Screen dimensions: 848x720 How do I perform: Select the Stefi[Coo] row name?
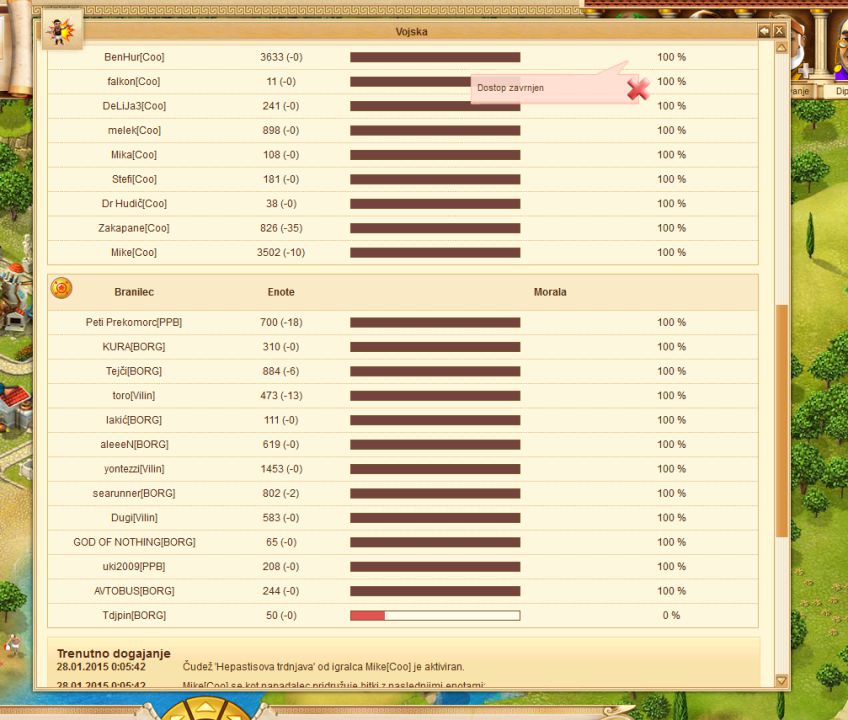pos(134,179)
